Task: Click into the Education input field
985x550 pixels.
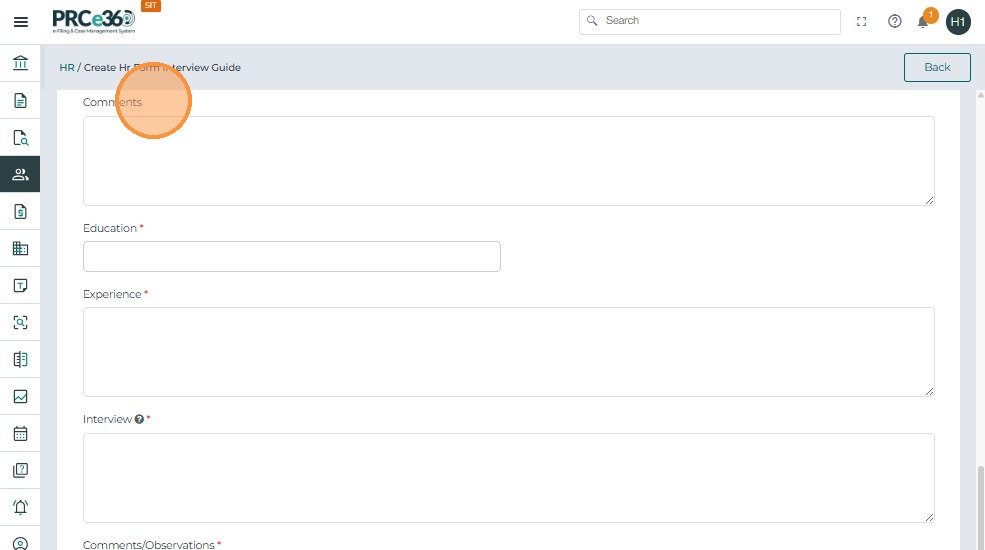Action: click(x=291, y=256)
